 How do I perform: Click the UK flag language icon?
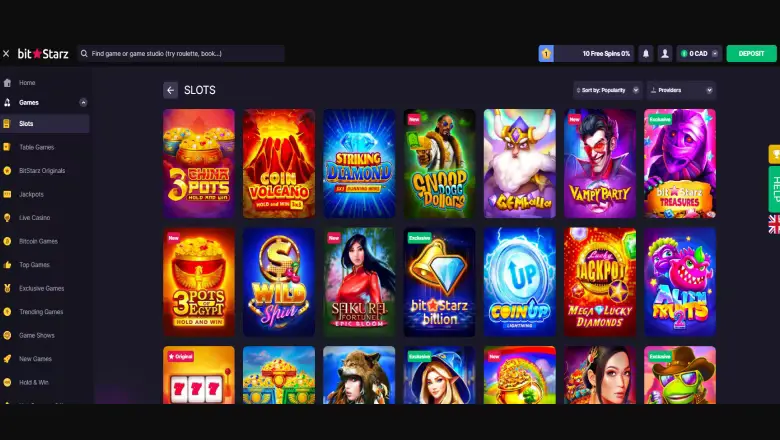pyautogui.click(x=775, y=224)
